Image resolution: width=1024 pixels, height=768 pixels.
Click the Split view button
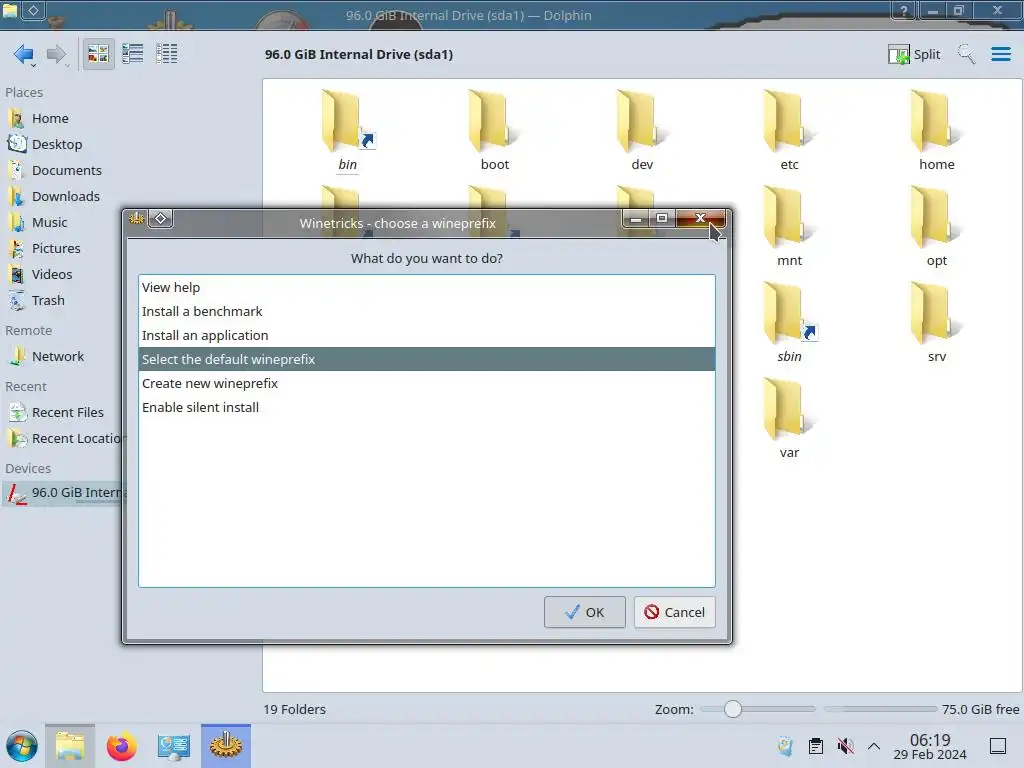click(x=914, y=54)
